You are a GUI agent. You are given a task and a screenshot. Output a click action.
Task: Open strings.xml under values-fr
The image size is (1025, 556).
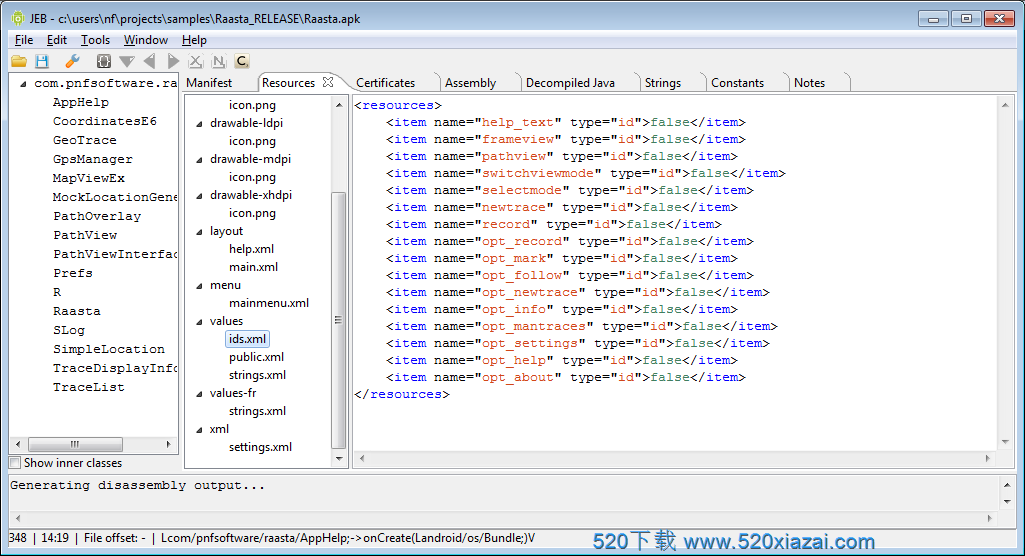[257, 411]
